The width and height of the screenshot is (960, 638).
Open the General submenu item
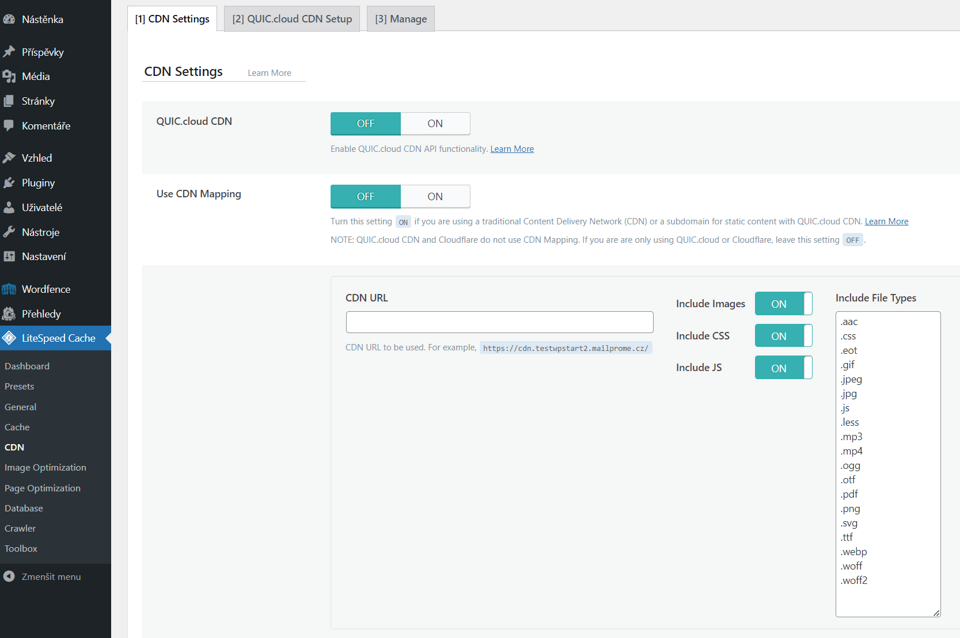(20, 407)
